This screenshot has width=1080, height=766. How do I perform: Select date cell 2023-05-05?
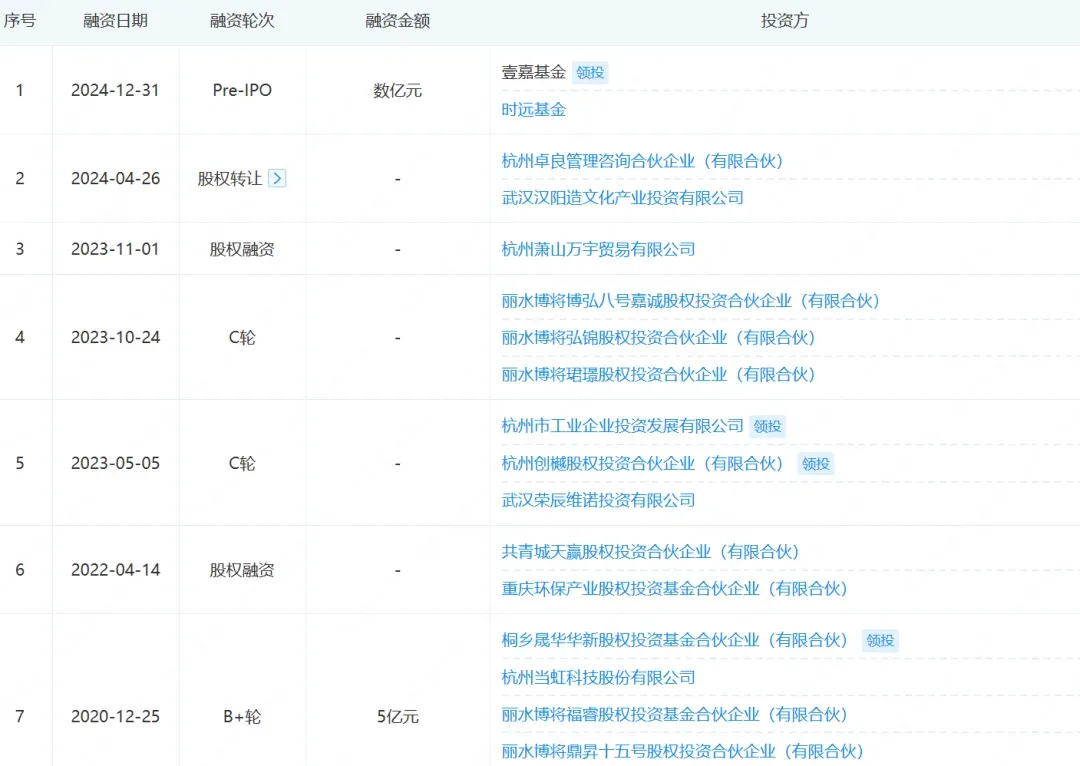pyautogui.click(x=116, y=464)
